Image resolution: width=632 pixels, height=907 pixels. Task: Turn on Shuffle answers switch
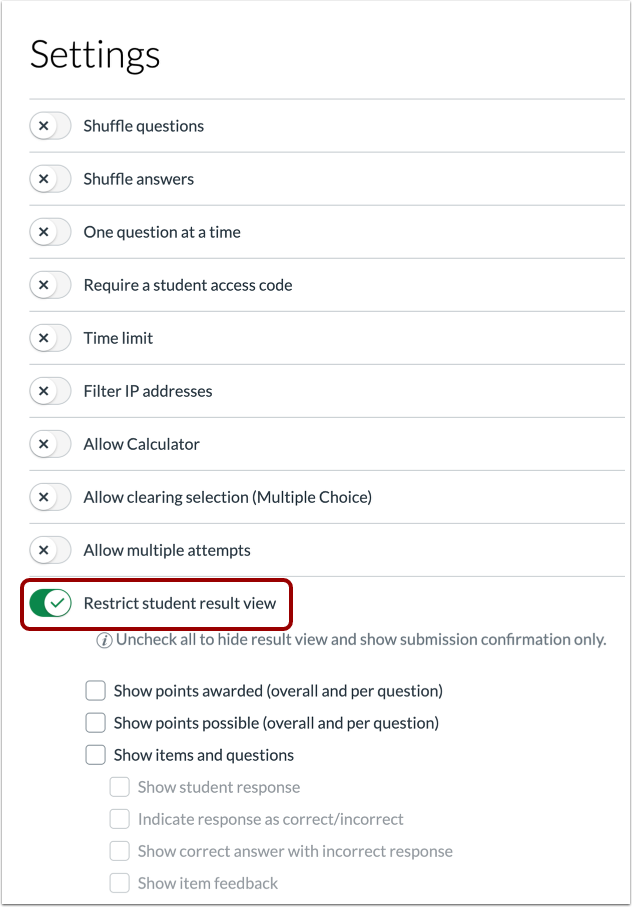coord(50,179)
